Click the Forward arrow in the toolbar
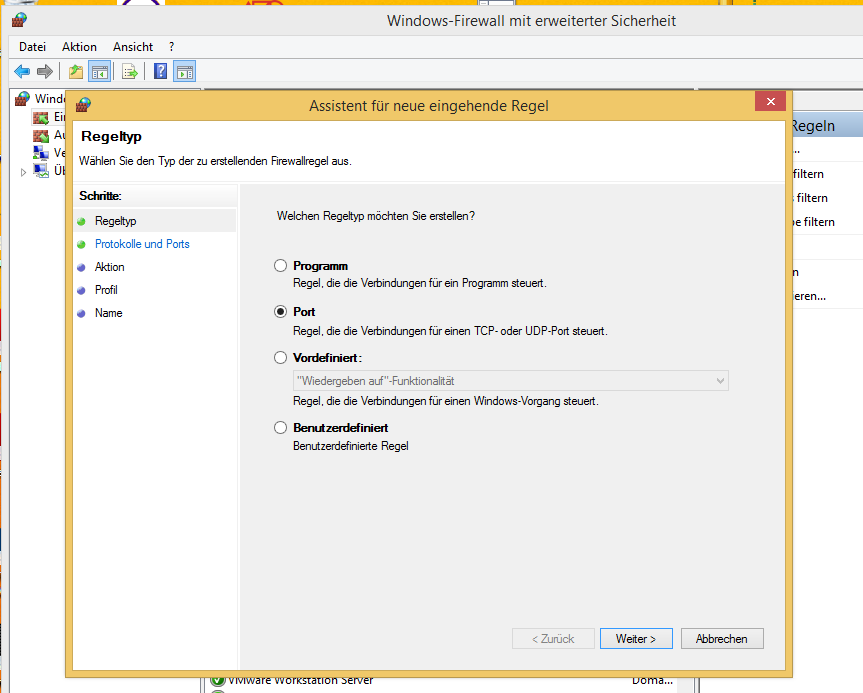The width and height of the screenshot is (863, 693). [x=45, y=72]
